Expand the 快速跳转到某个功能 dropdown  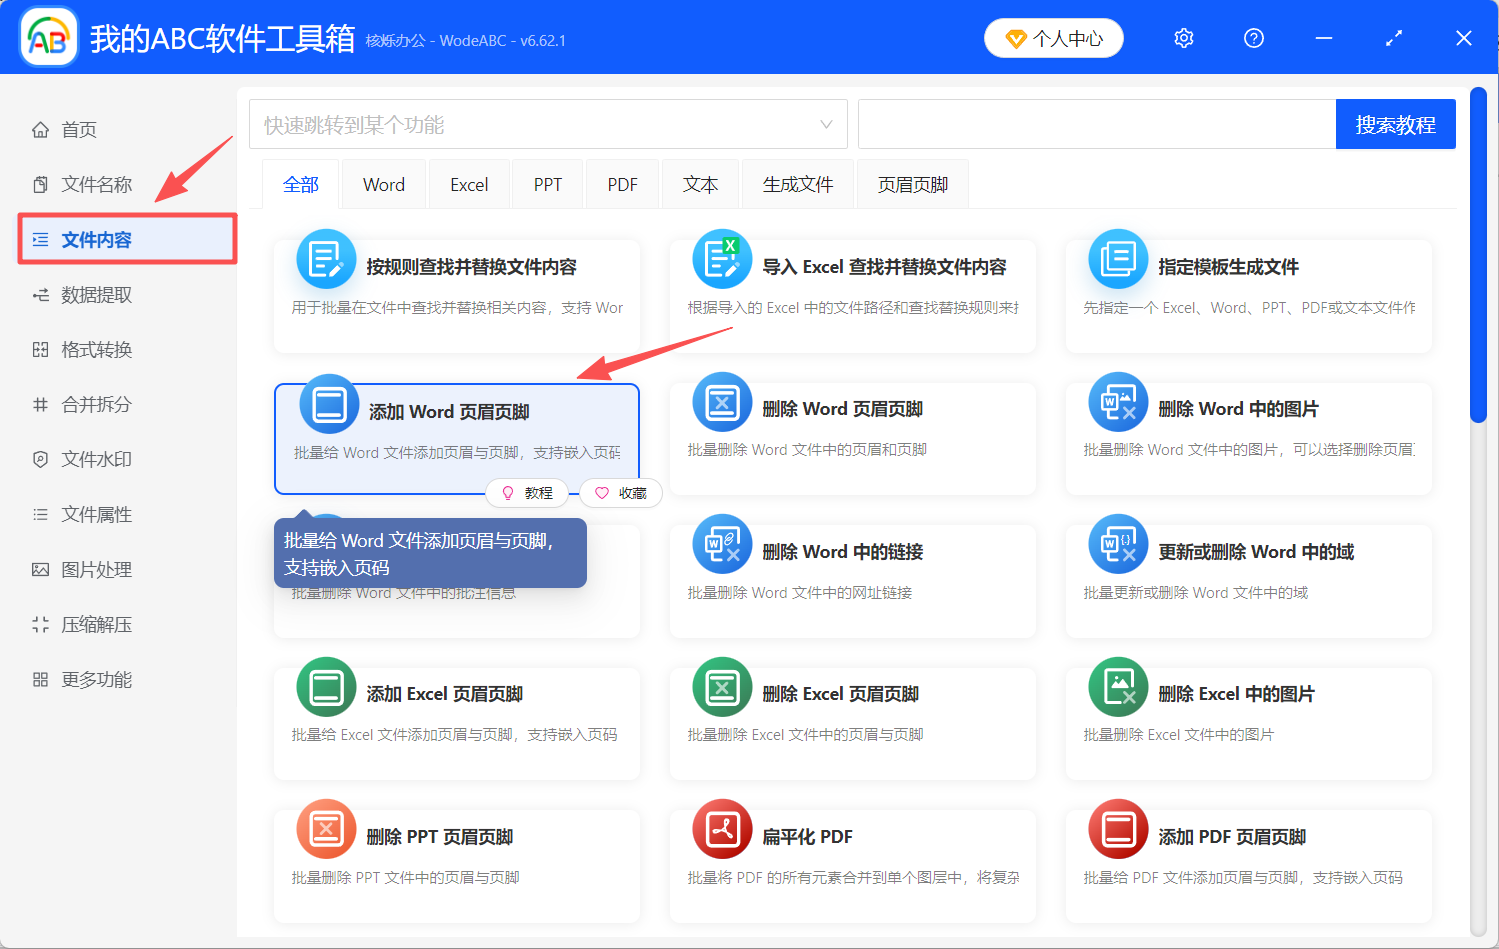click(x=548, y=124)
